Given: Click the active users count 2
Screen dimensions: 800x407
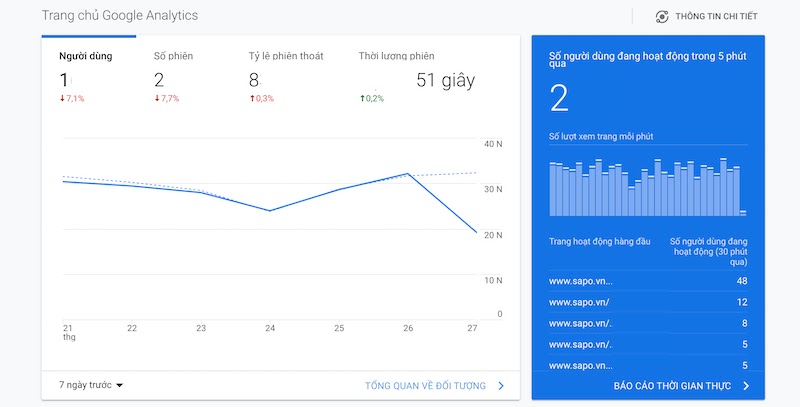Looking at the screenshot, I should pyautogui.click(x=559, y=98).
